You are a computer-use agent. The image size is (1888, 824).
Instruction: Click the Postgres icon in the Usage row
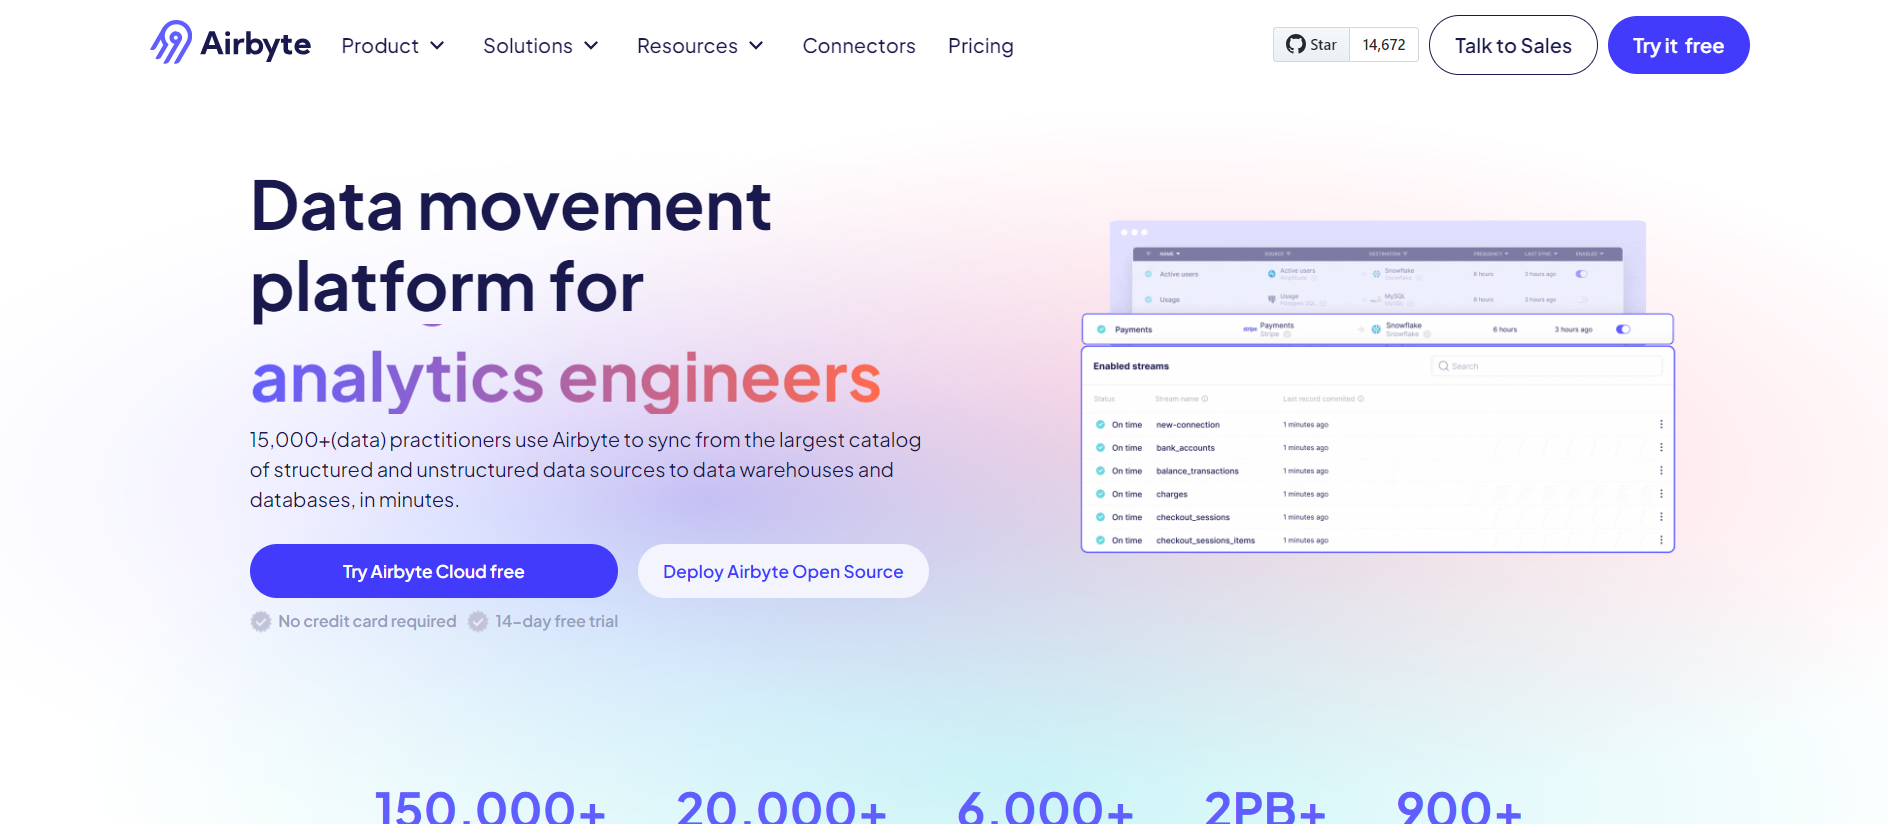(1272, 299)
